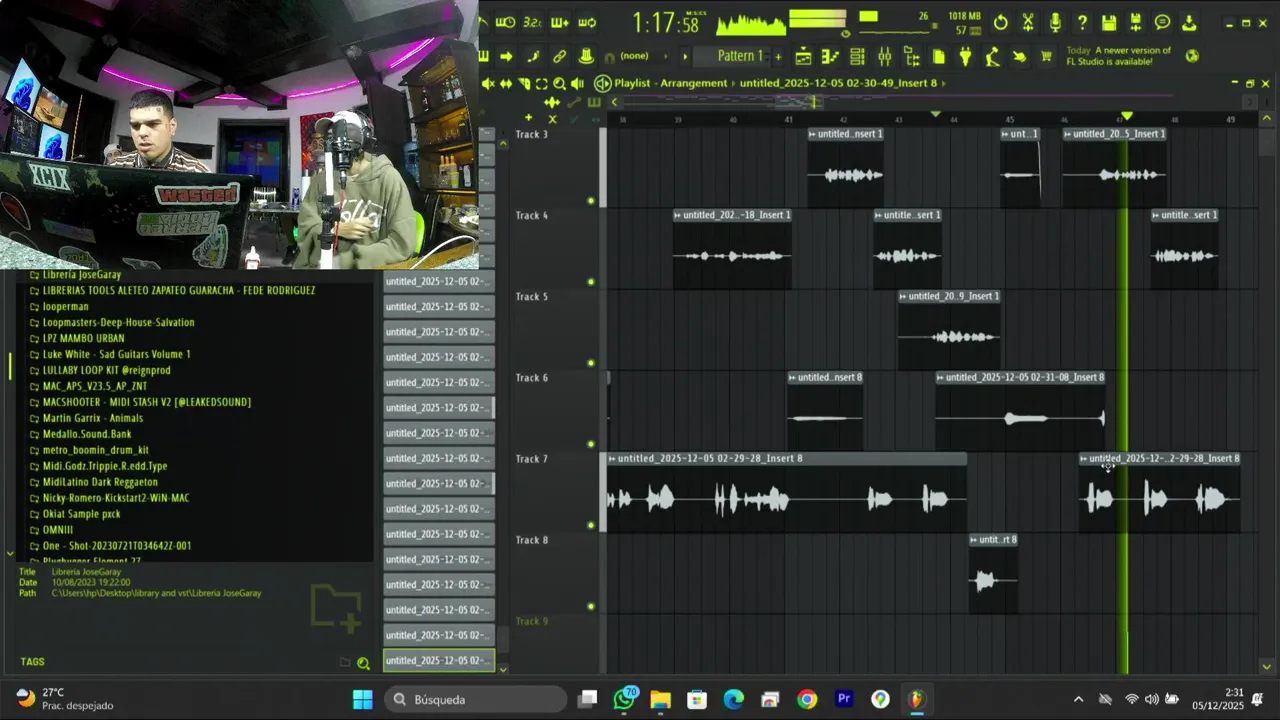Click the browser search magnifier near TAGS
The height and width of the screenshot is (720, 1280).
[364, 663]
